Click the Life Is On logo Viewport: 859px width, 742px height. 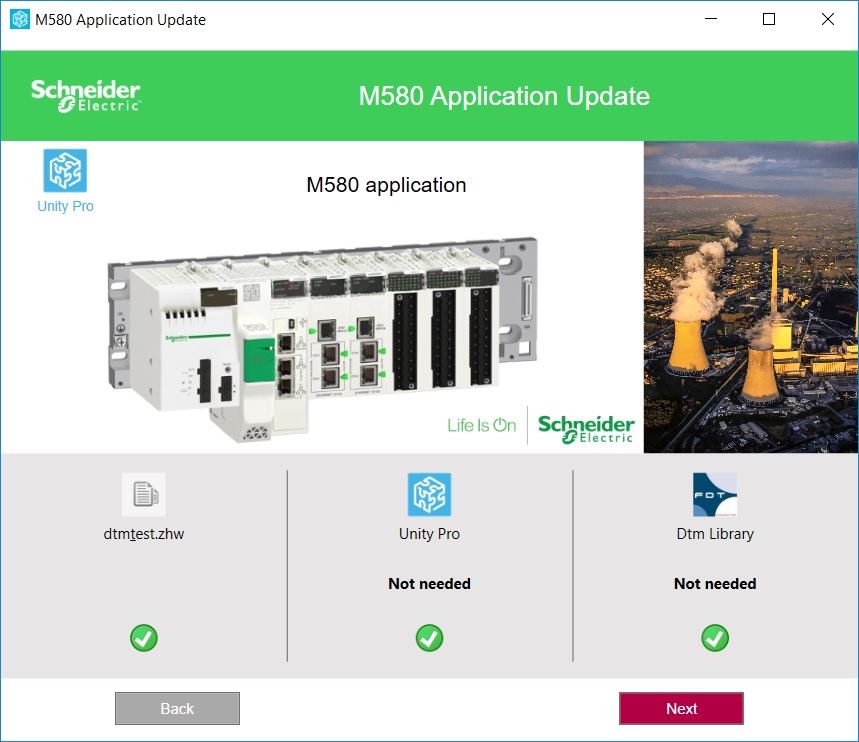tap(482, 425)
